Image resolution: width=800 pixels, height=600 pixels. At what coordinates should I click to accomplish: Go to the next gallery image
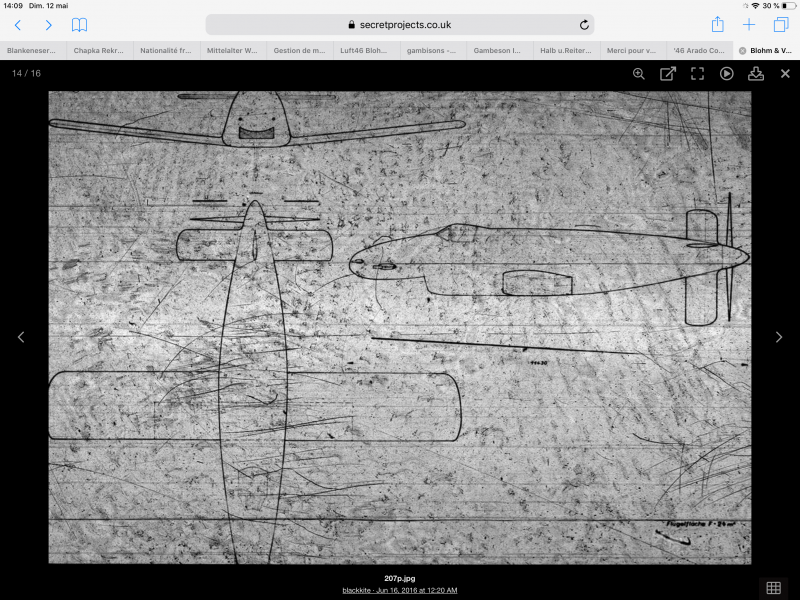779,338
